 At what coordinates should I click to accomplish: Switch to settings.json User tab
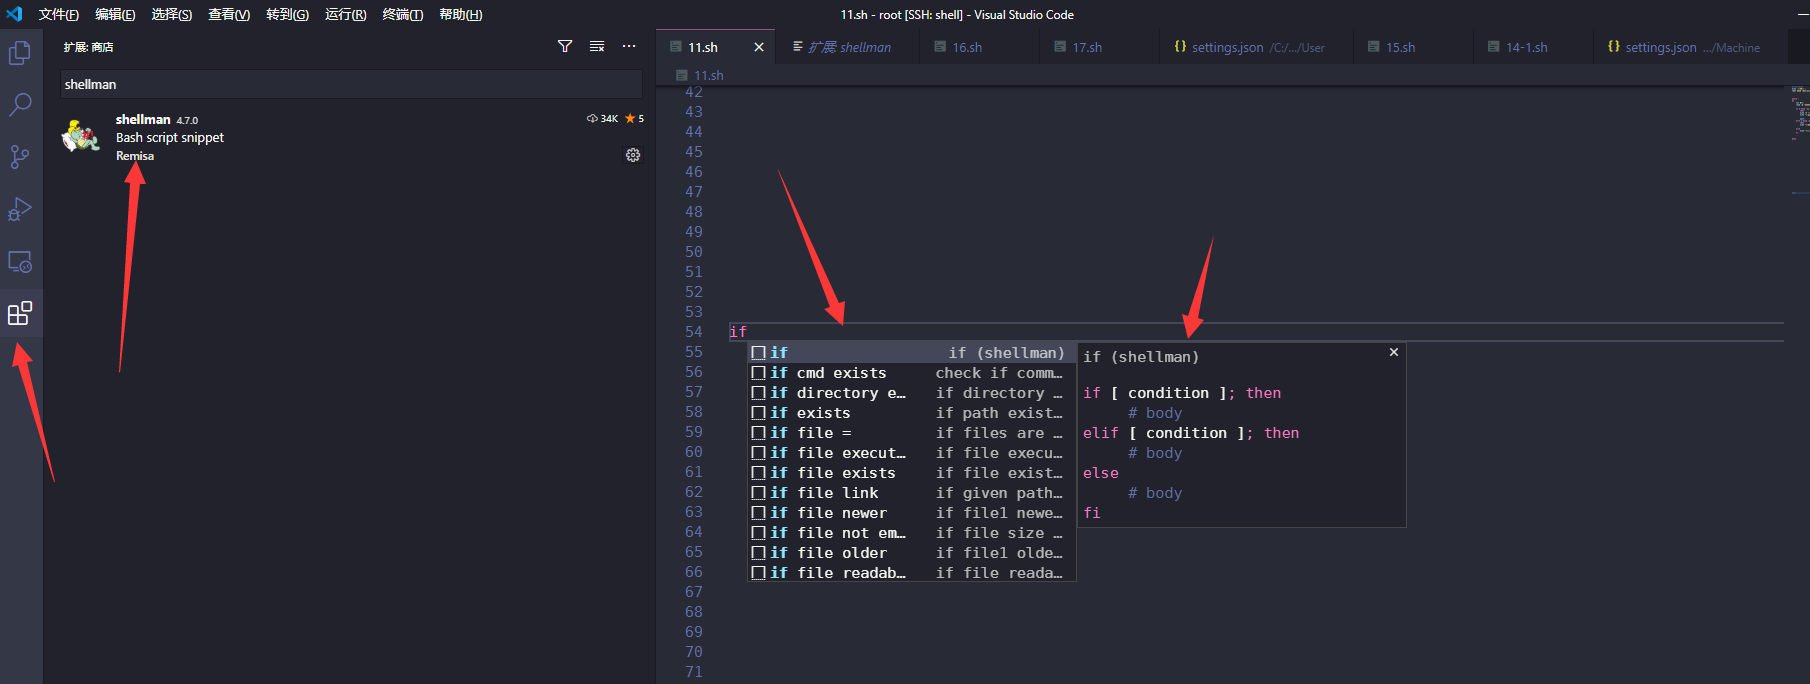[1257, 47]
